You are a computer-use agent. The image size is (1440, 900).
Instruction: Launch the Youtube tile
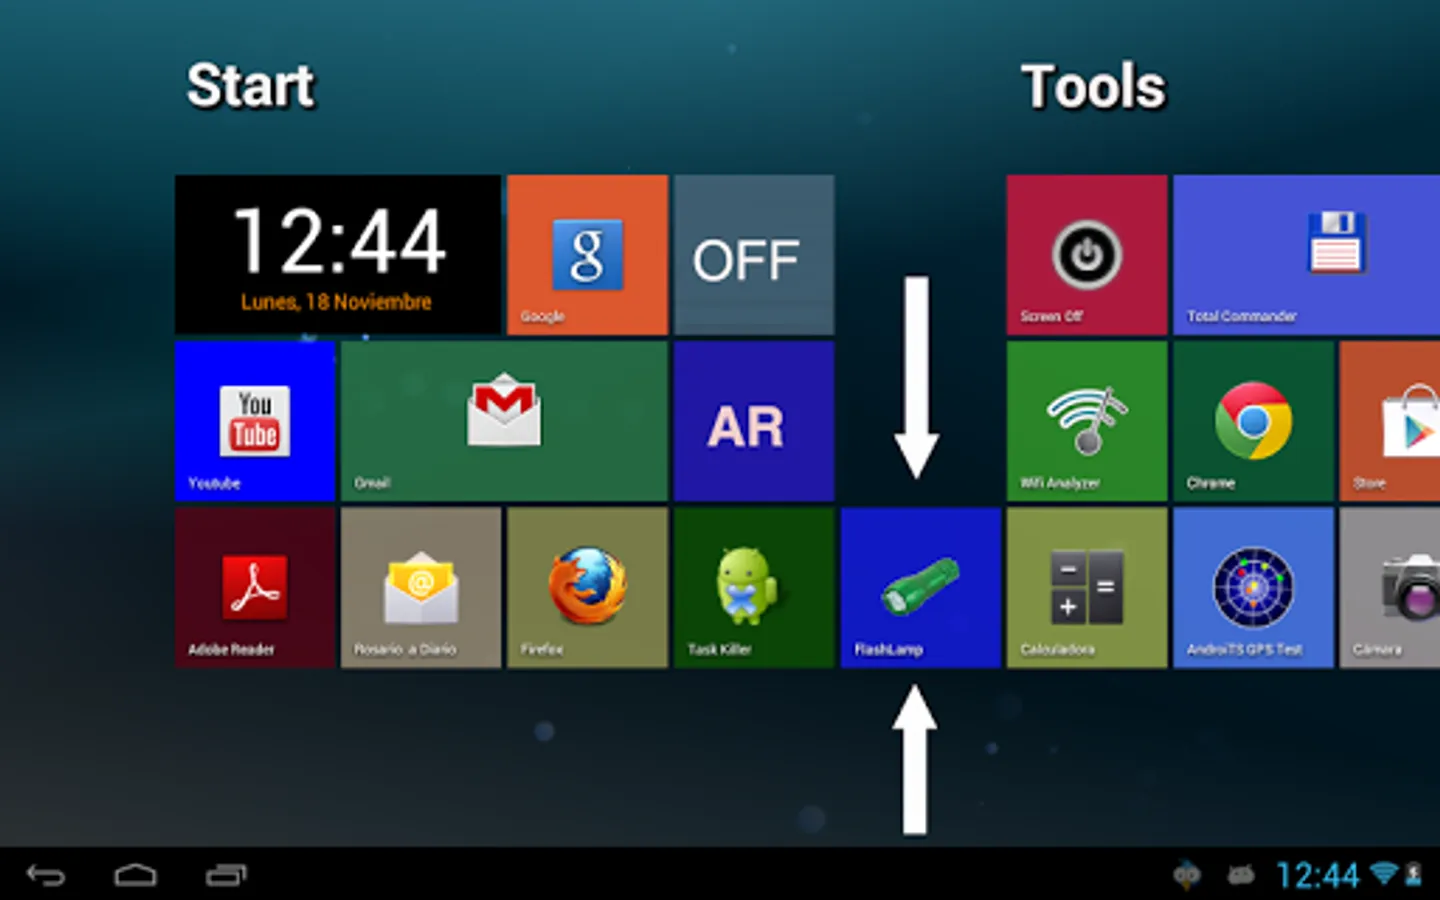click(x=255, y=421)
